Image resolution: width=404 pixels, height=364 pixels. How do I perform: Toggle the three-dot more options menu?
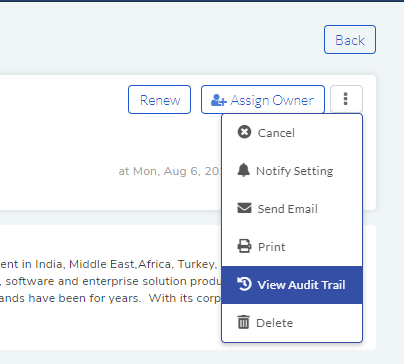346,99
